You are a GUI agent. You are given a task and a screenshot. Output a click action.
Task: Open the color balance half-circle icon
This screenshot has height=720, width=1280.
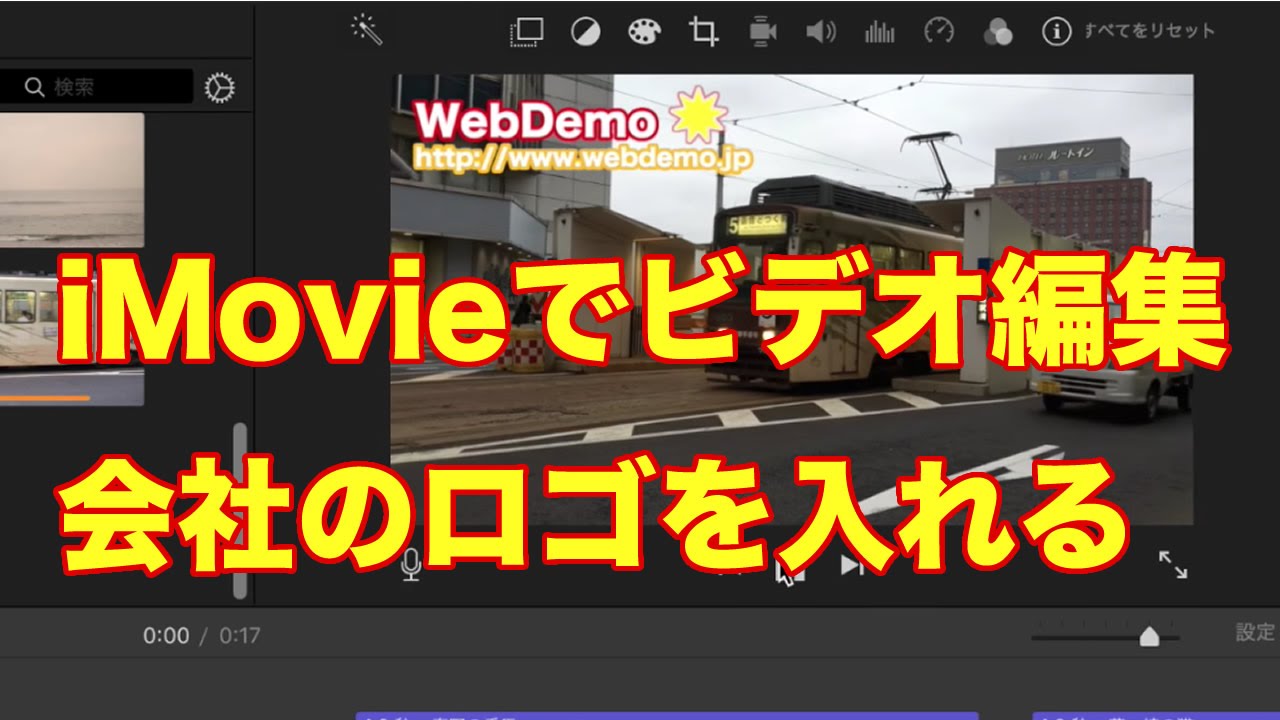pyautogui.click(x=585, y=32)
